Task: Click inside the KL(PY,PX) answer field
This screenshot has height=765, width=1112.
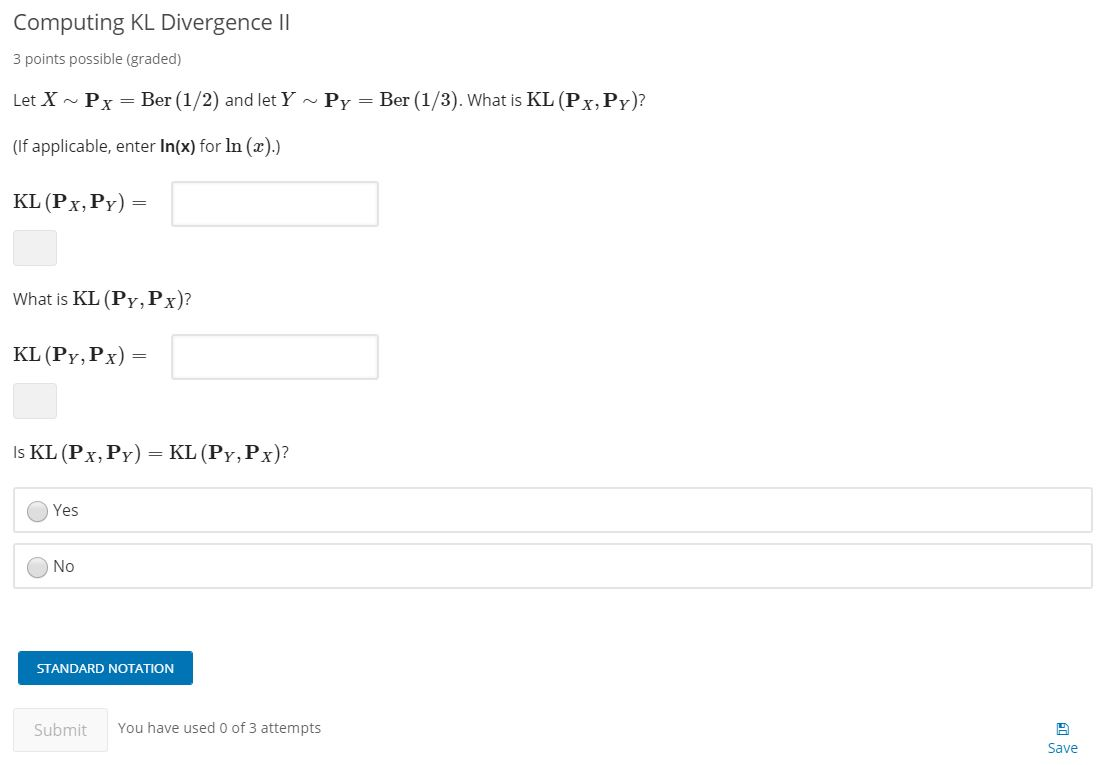Action: 274,356
